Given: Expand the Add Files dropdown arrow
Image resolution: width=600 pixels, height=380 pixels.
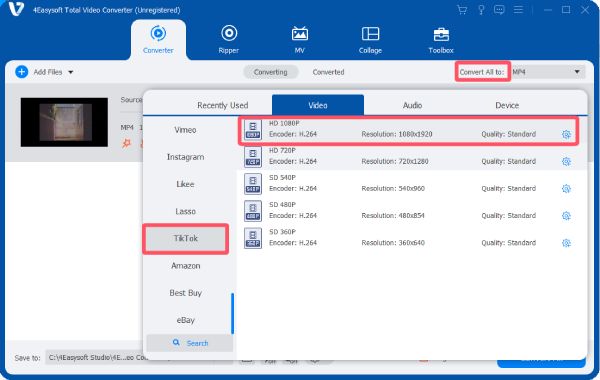Looking at the screenshot, I should [71, 72].
